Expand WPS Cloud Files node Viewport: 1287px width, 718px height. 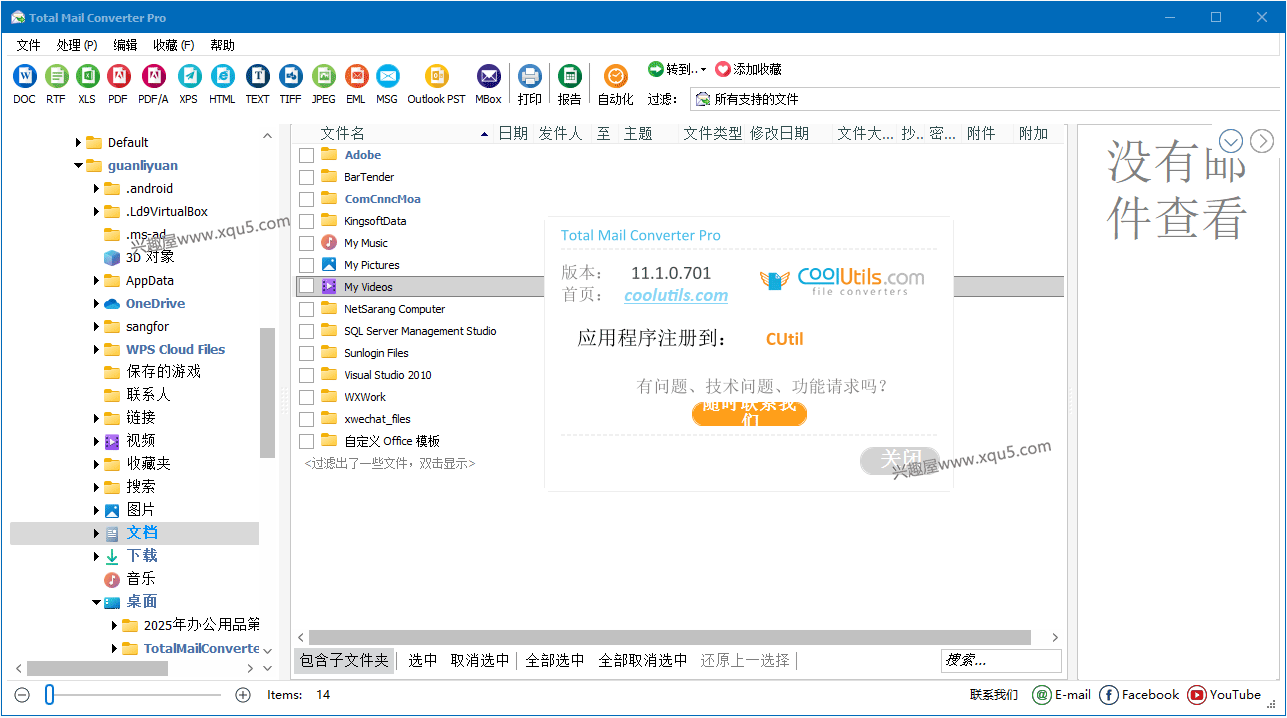97,350
